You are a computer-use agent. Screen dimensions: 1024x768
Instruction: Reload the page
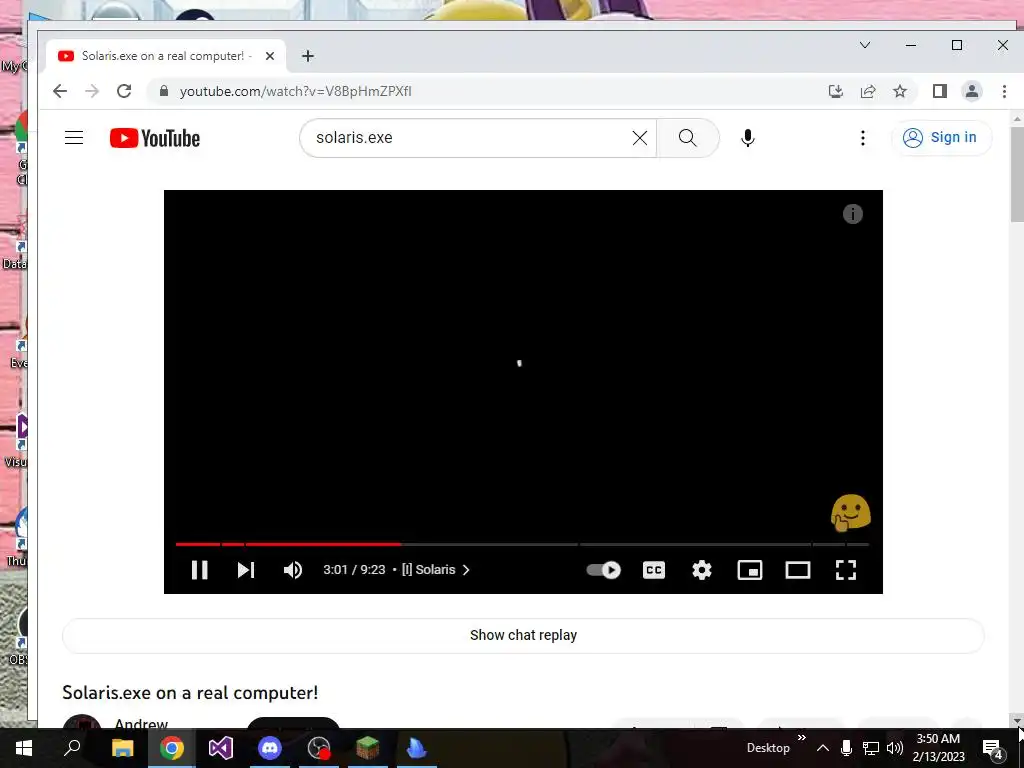coord(124,91)
